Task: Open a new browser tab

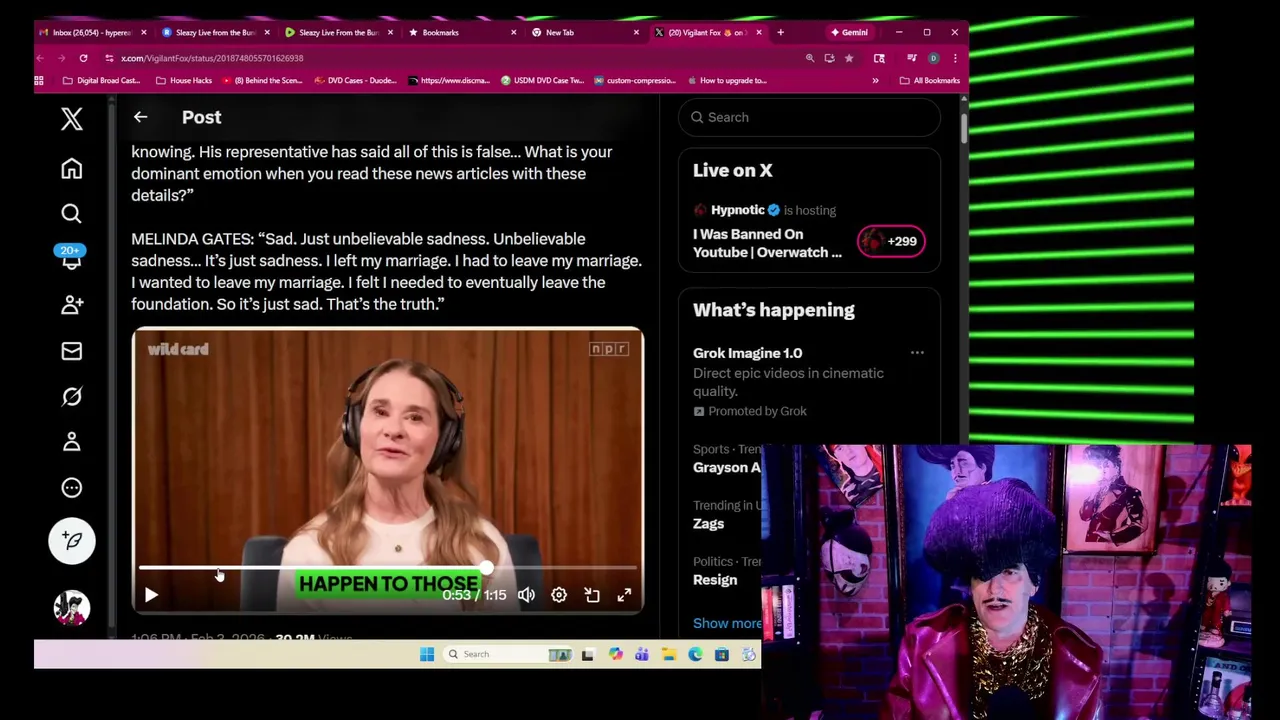Action: point(780,32)
